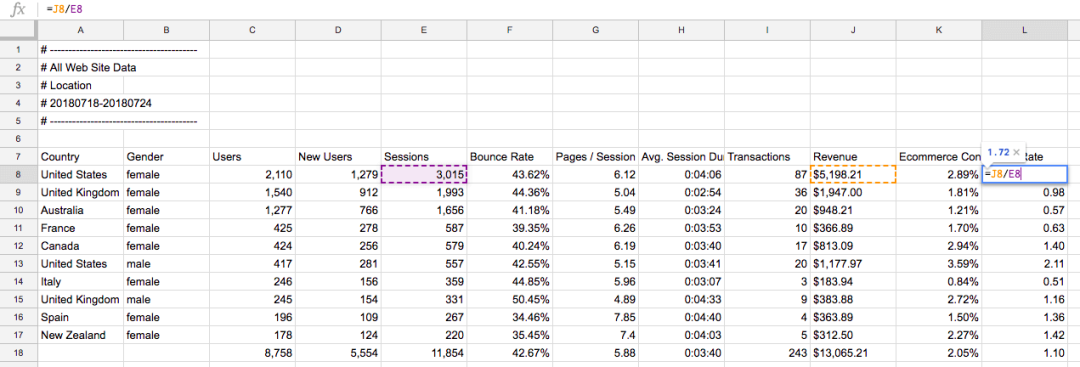The image size is (1080, 367).
Task: Select column A header
Action: coord(81,30)
